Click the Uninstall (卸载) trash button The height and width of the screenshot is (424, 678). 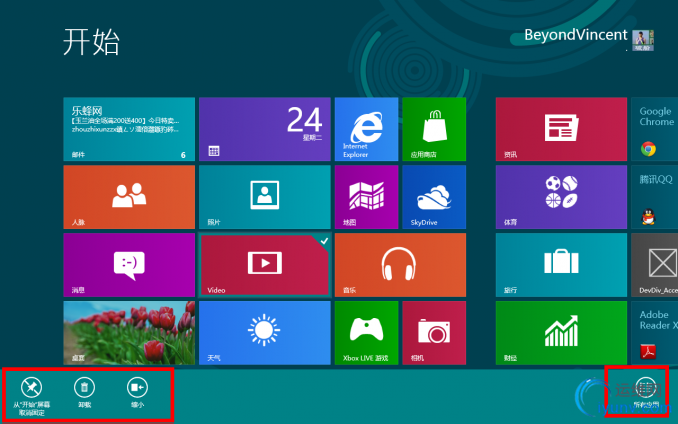[84, 392]
